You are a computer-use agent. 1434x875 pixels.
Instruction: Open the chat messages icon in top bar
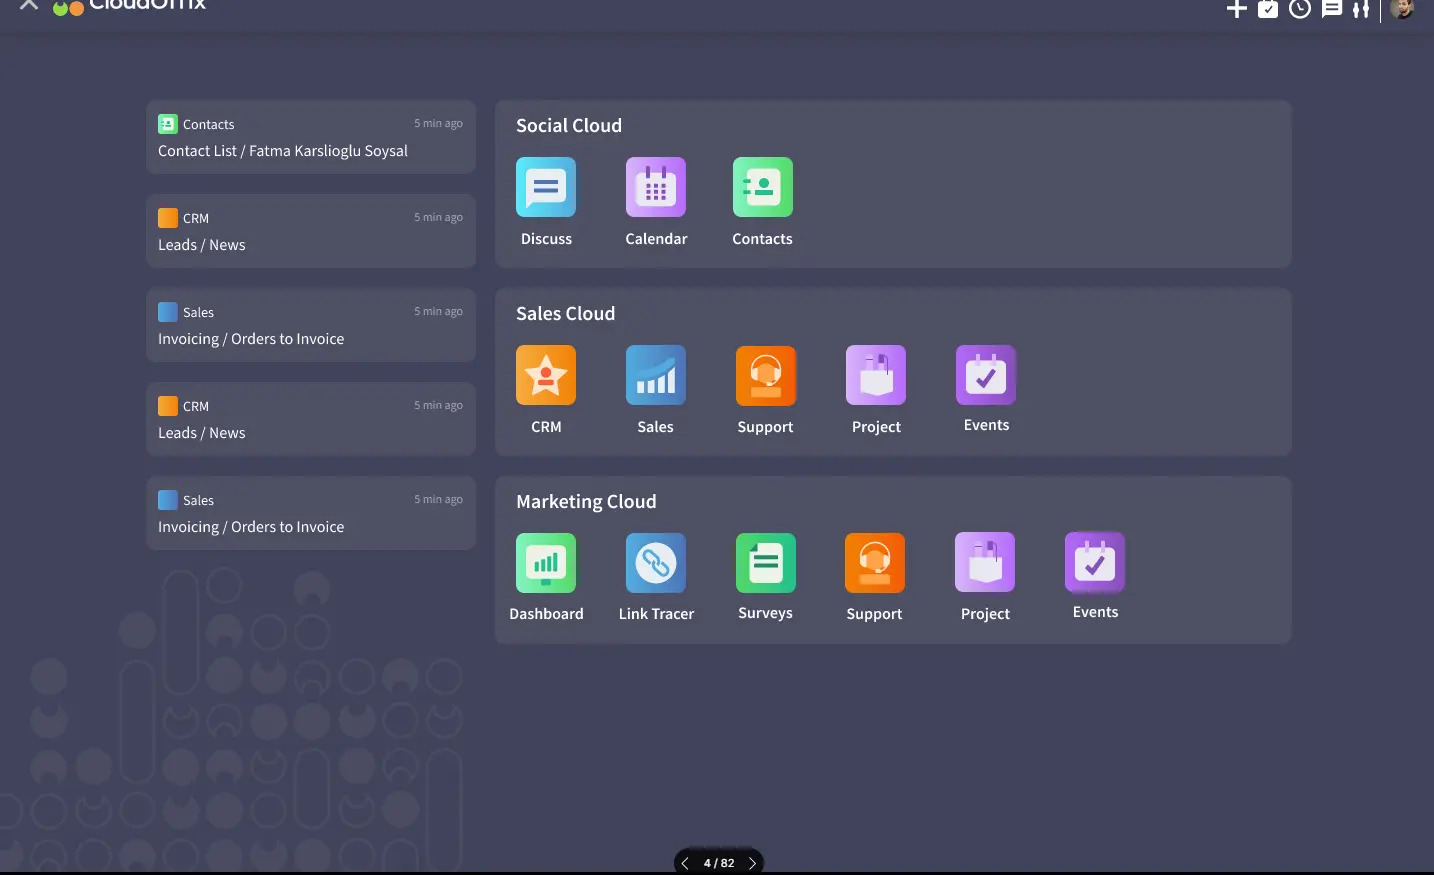pos(1331,9)
